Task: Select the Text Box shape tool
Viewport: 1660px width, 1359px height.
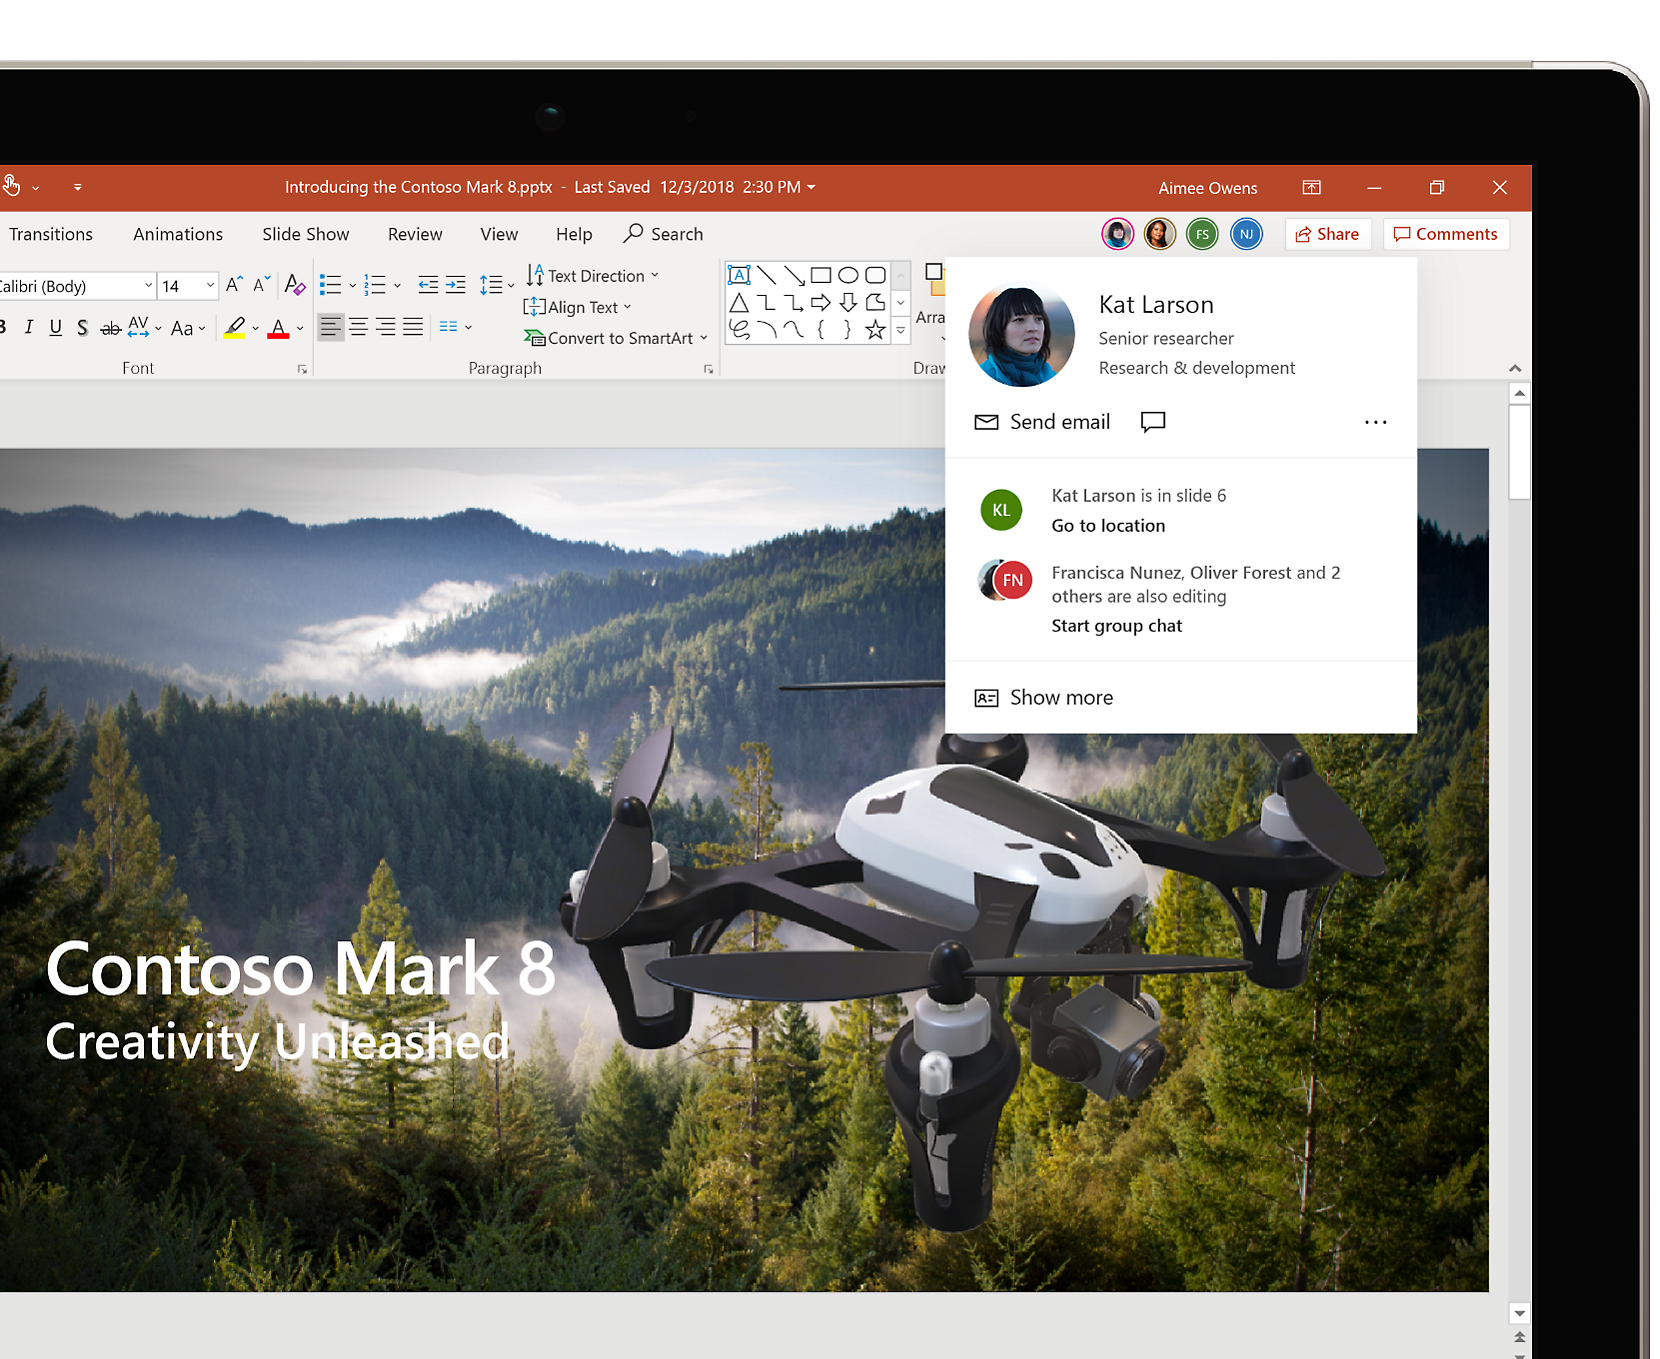Action: pos(739,275)
